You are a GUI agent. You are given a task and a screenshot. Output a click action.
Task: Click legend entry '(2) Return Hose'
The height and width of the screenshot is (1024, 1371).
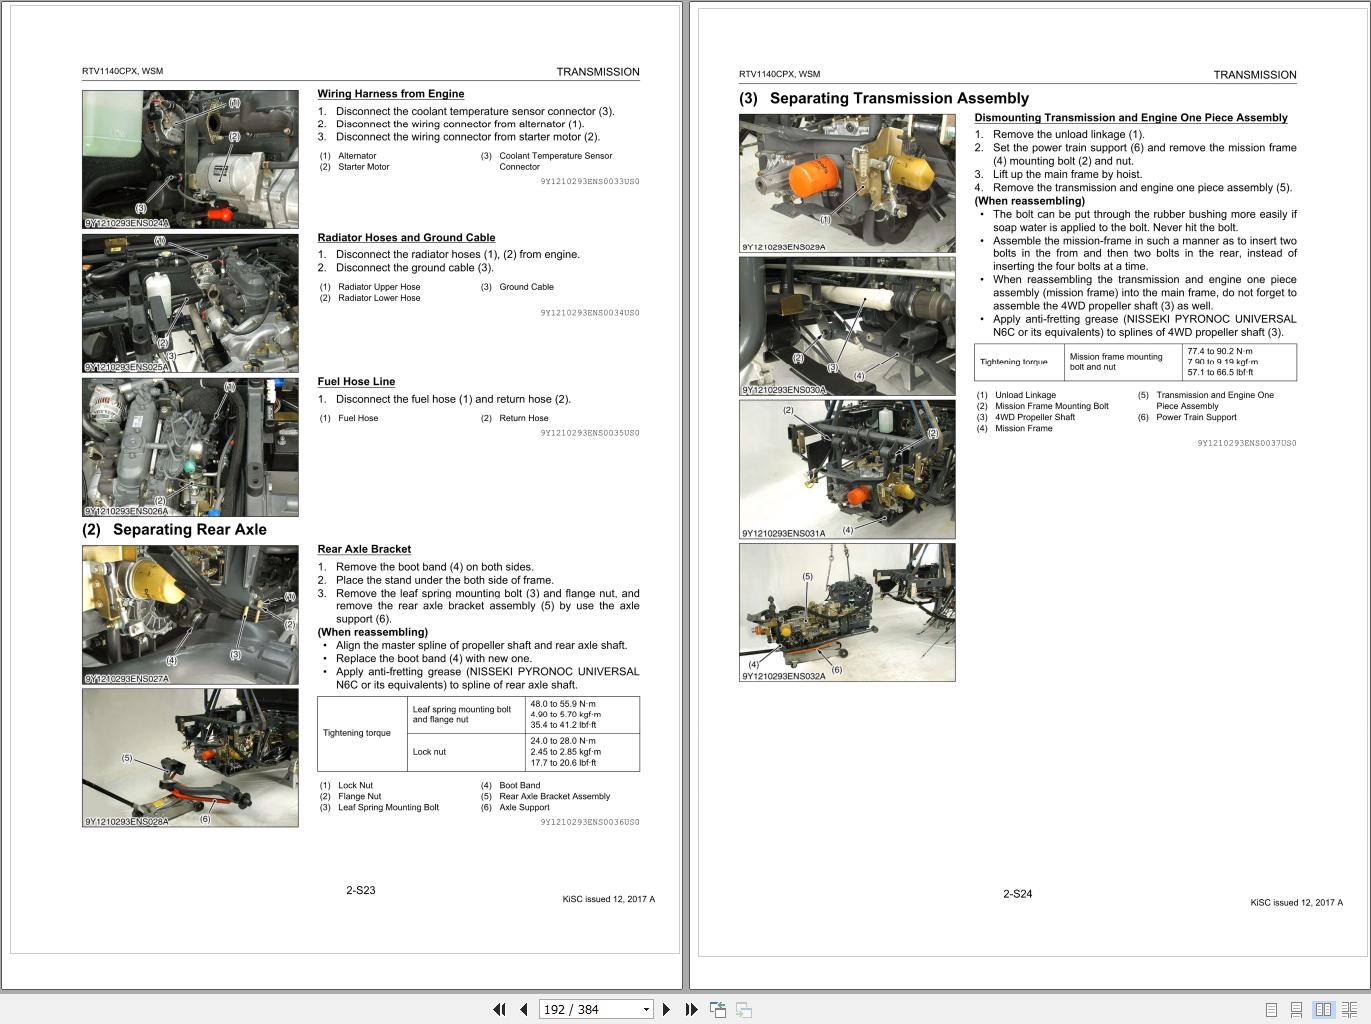coord(514,418)
